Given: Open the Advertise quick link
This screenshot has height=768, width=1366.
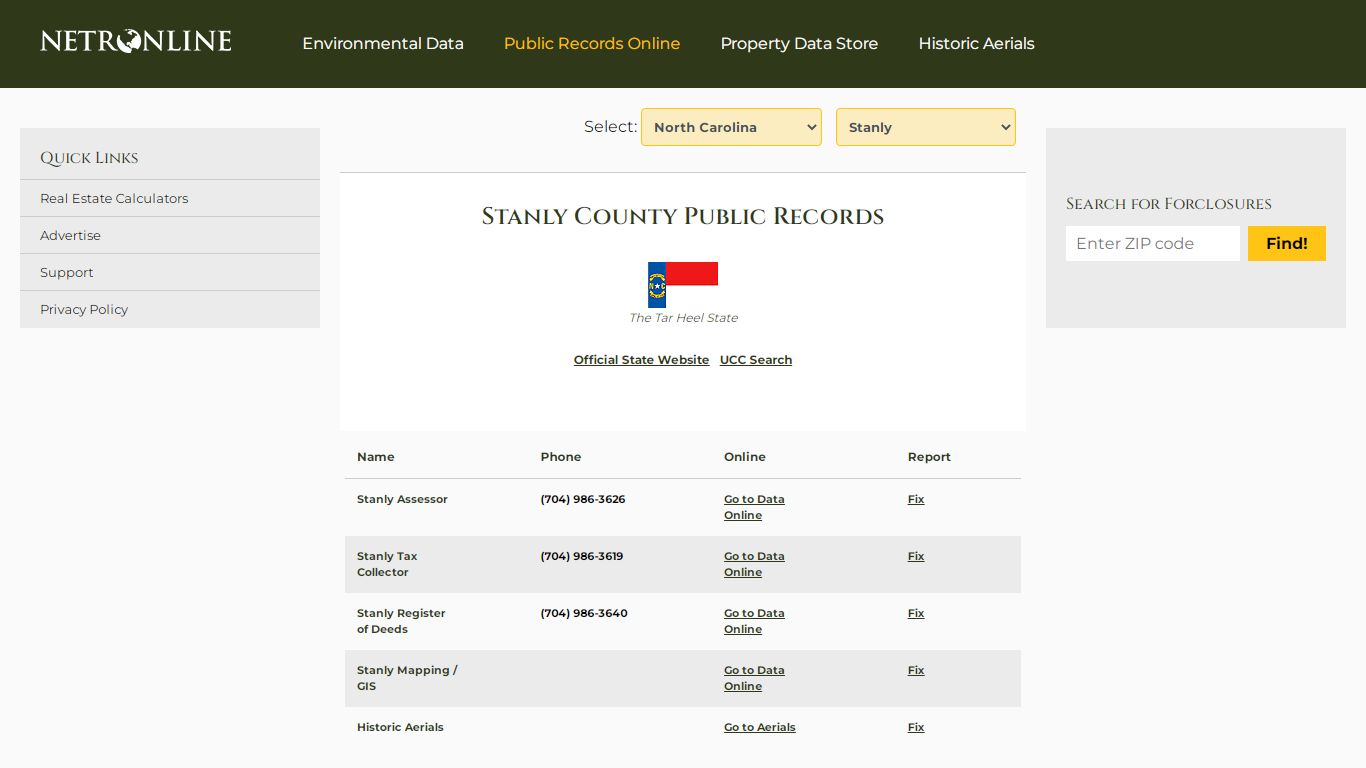Looking at the screenshot, I should [x=70, y=235].
